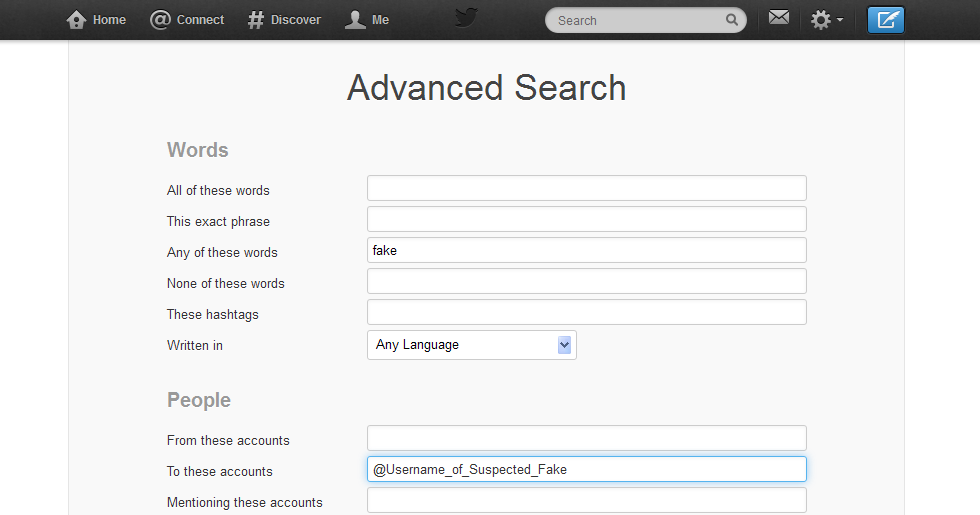Image resolution: width=980 pixels, height=515 pixels.
Task: Open the settings gear menu
Action: [x=825, y=20]
